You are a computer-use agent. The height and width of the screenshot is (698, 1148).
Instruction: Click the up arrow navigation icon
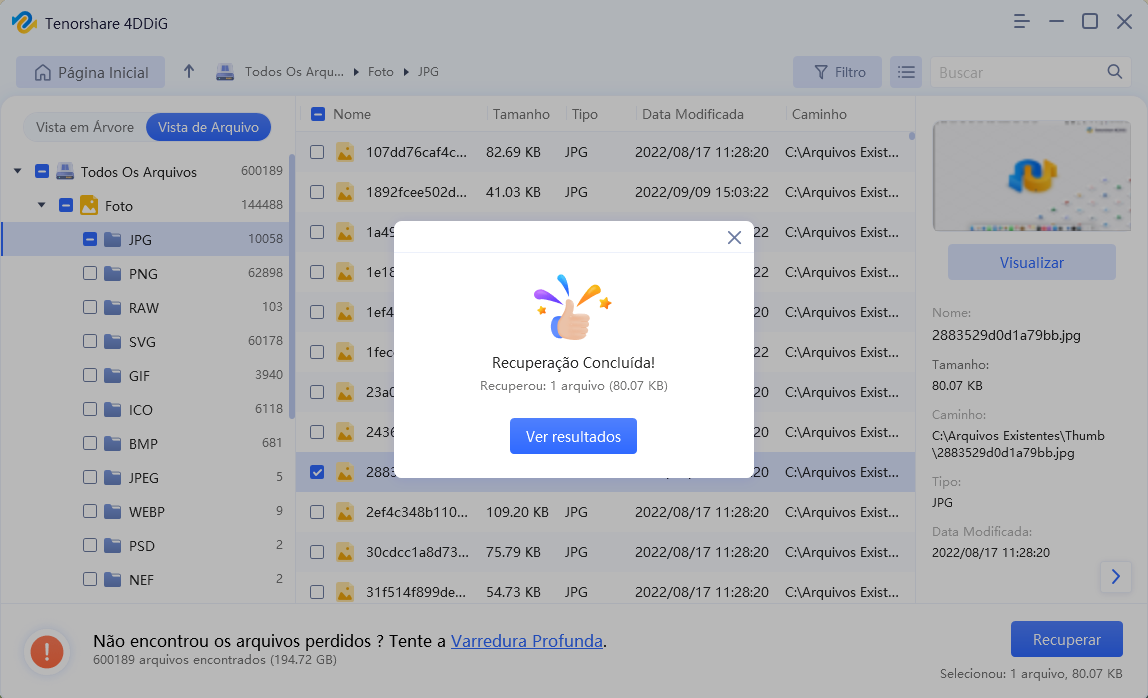(x=189, y=72)
